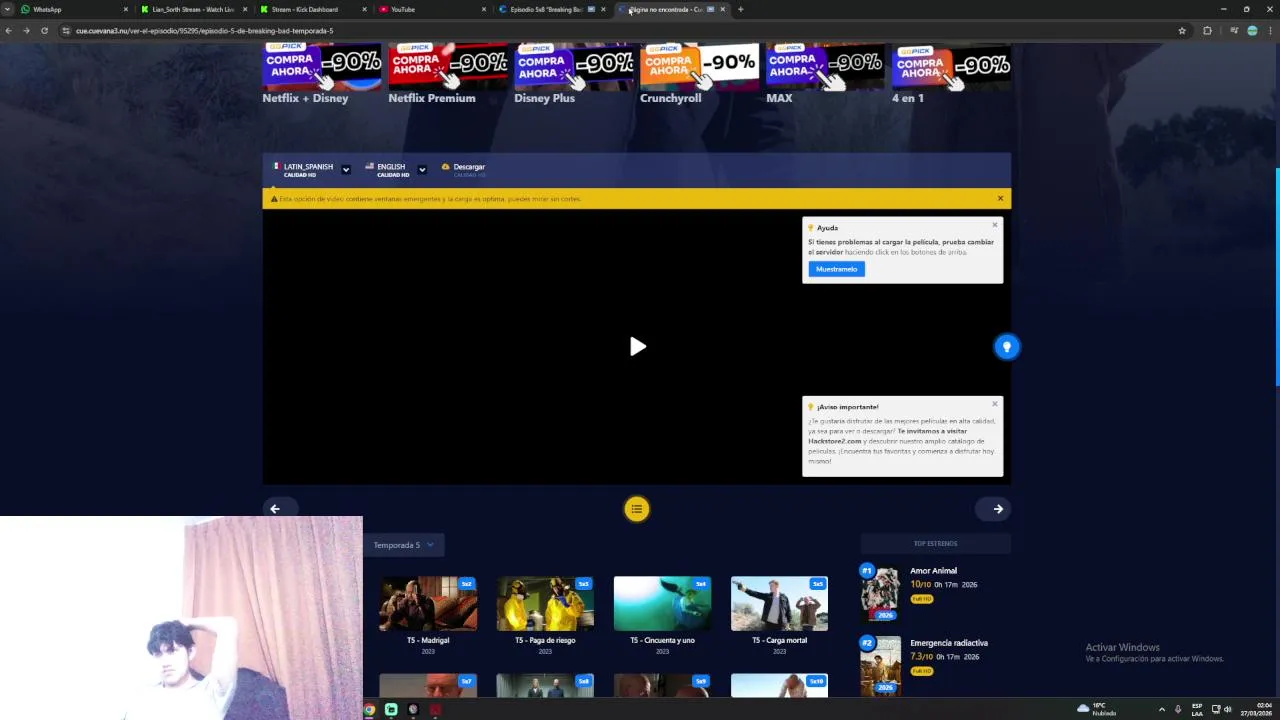Click the green app icon in taskbar
1280x720 pixels.
tap(391, 710)
